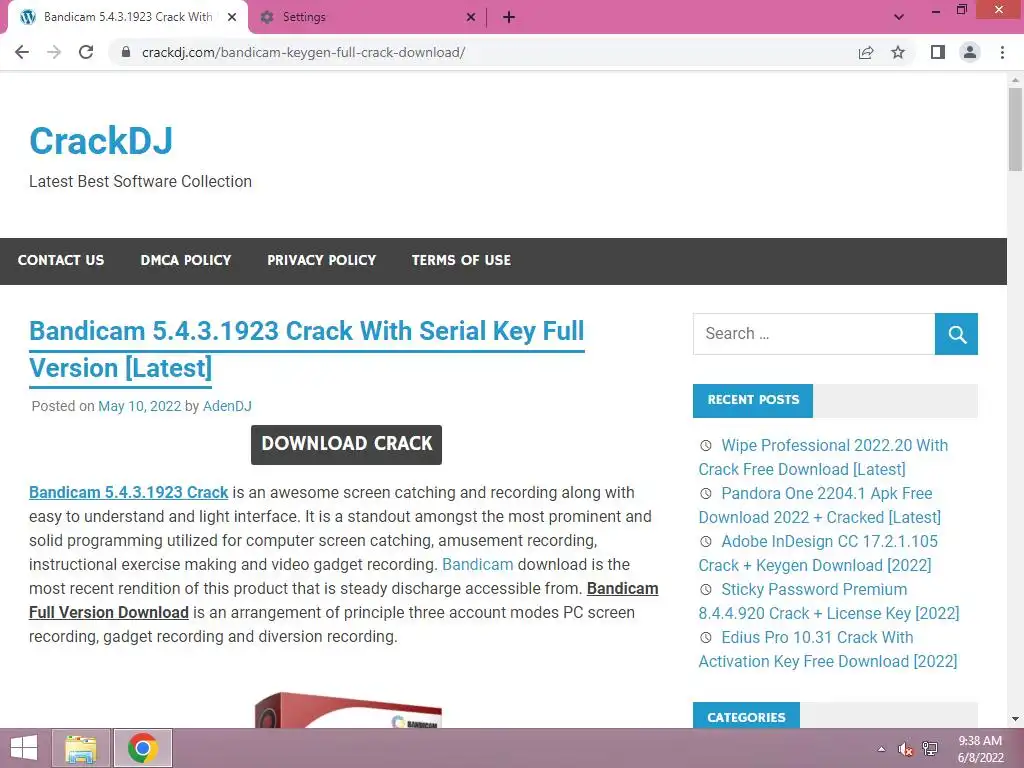Viewport: 1024px width, 768px height.
Task: Click the vertical scrollbar thumb
Action: 1015,129
